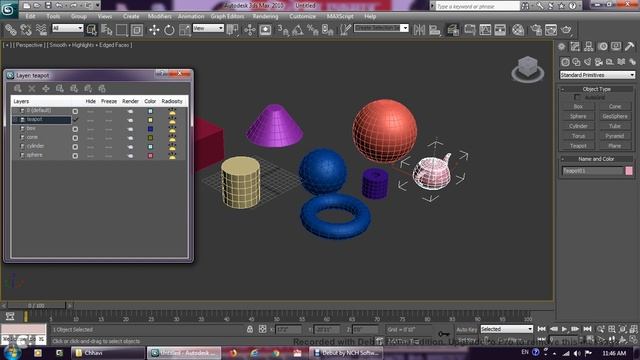Click the Teapot primitive button

(578, 146)
